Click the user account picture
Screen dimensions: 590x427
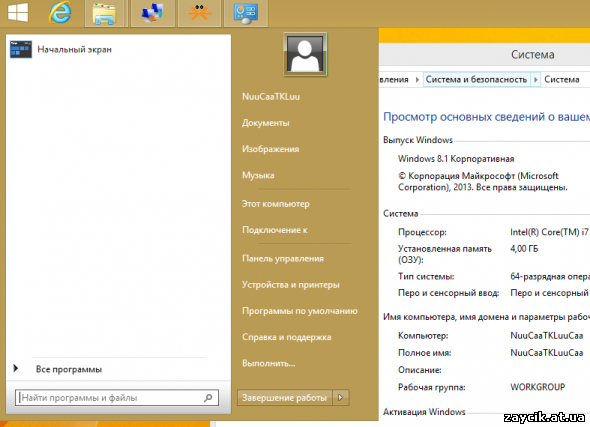(305, 54)
